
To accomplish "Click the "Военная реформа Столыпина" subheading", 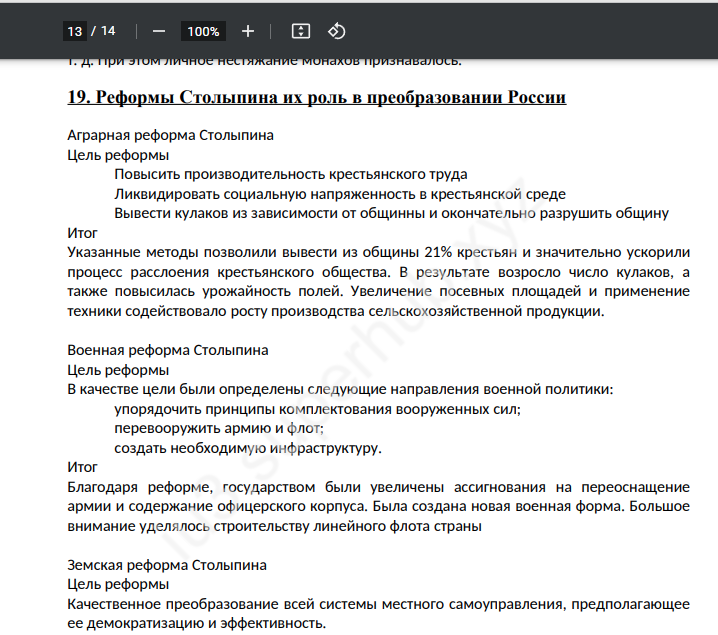I will coord(167,350).
